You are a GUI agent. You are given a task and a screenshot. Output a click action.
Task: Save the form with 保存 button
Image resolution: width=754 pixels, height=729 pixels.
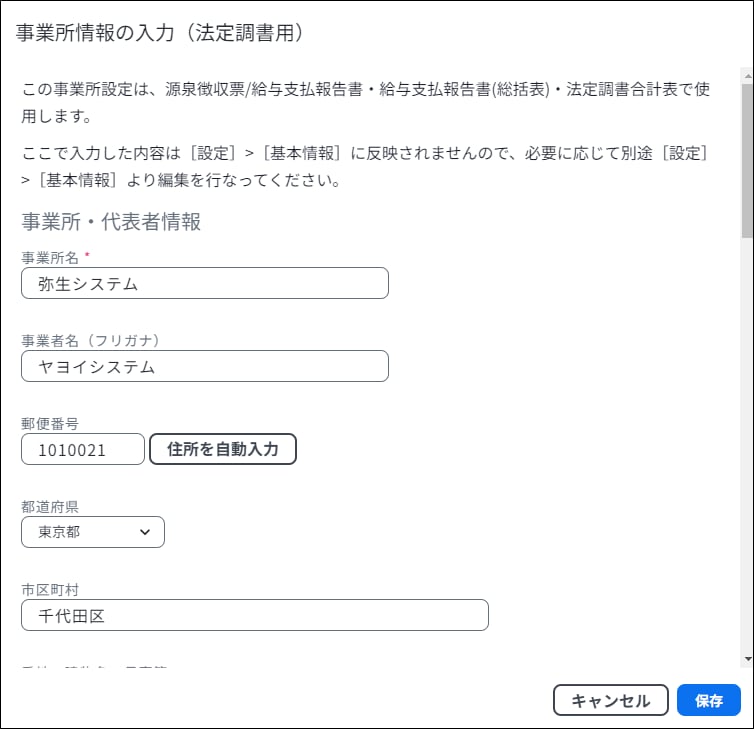click(x=708, y=700)
